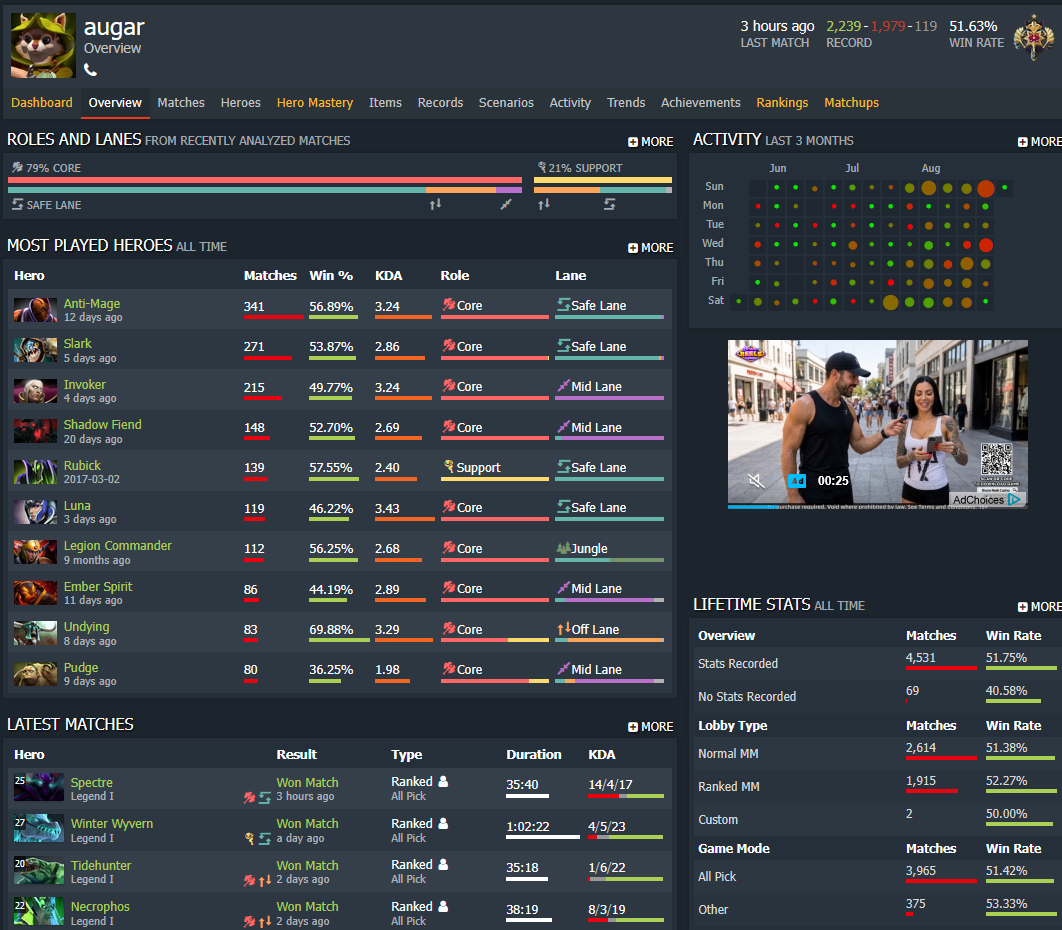Click the Rubick hero portrait
The height and width of the screenshot is (930, 1062).
pyautogui.click(x=35, y=471)
